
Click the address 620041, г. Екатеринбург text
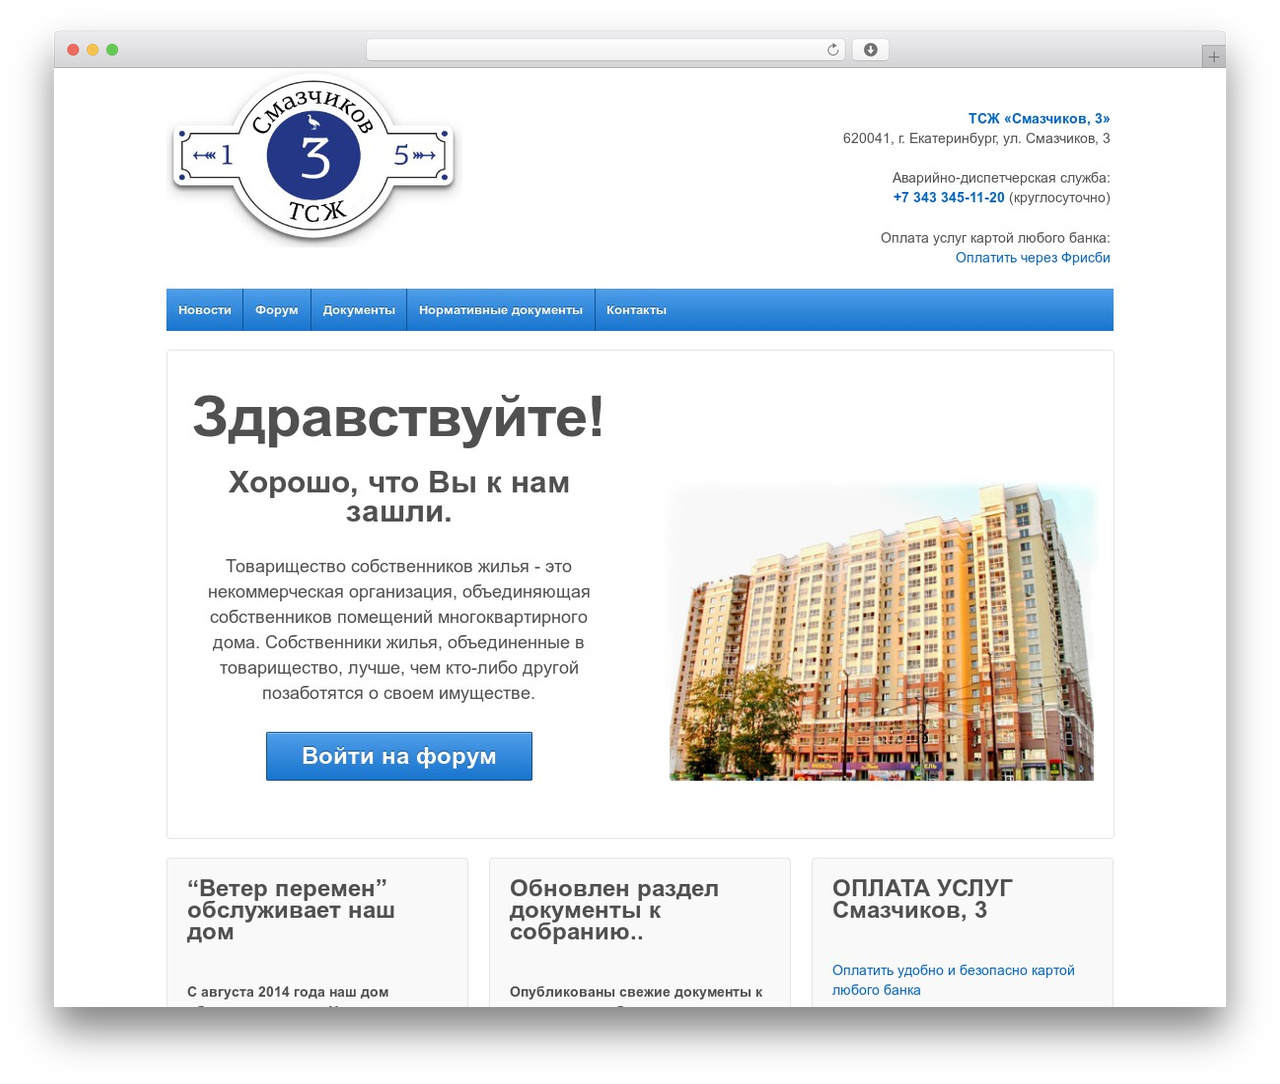point(976,139)
